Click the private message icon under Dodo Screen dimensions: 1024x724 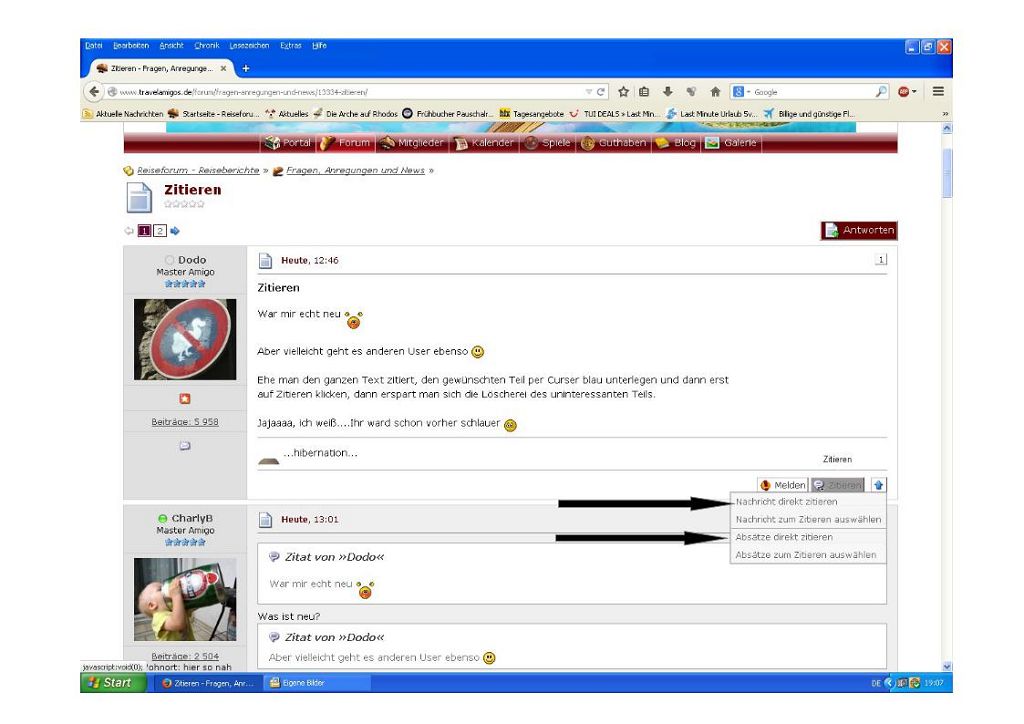click(x=185, y=445)
